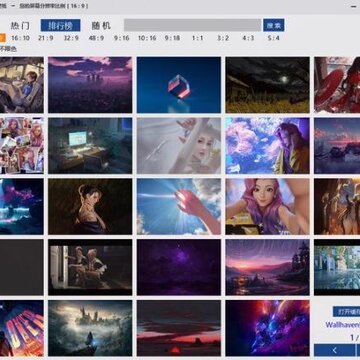Open the neon blue cyber scene wallpaper
The width and height of the screenshot is (360, 360).
point(22,206)
